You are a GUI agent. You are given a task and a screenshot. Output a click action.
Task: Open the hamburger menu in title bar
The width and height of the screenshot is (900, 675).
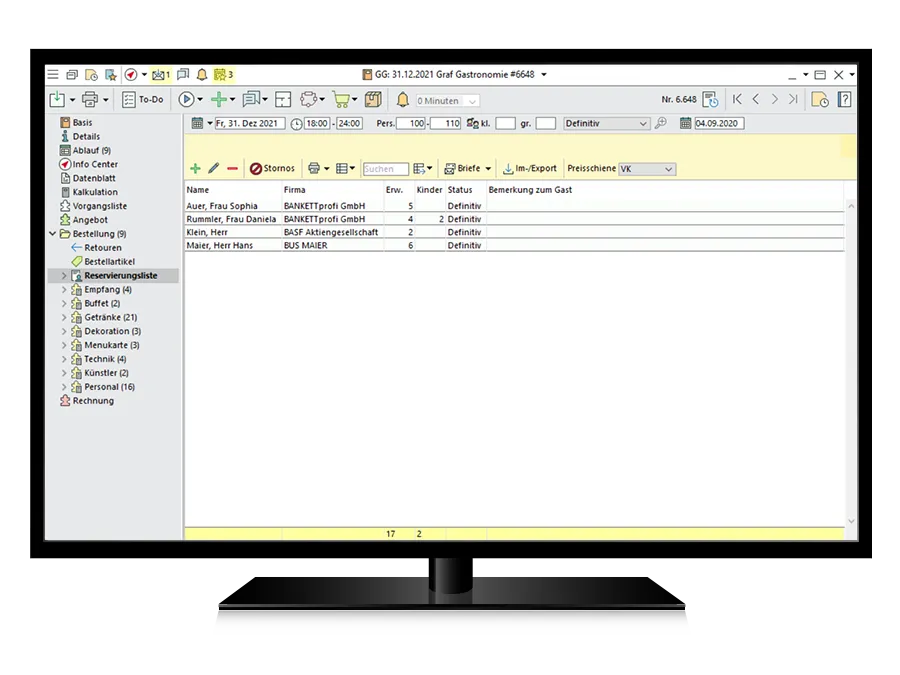click(x=53, y=75)
